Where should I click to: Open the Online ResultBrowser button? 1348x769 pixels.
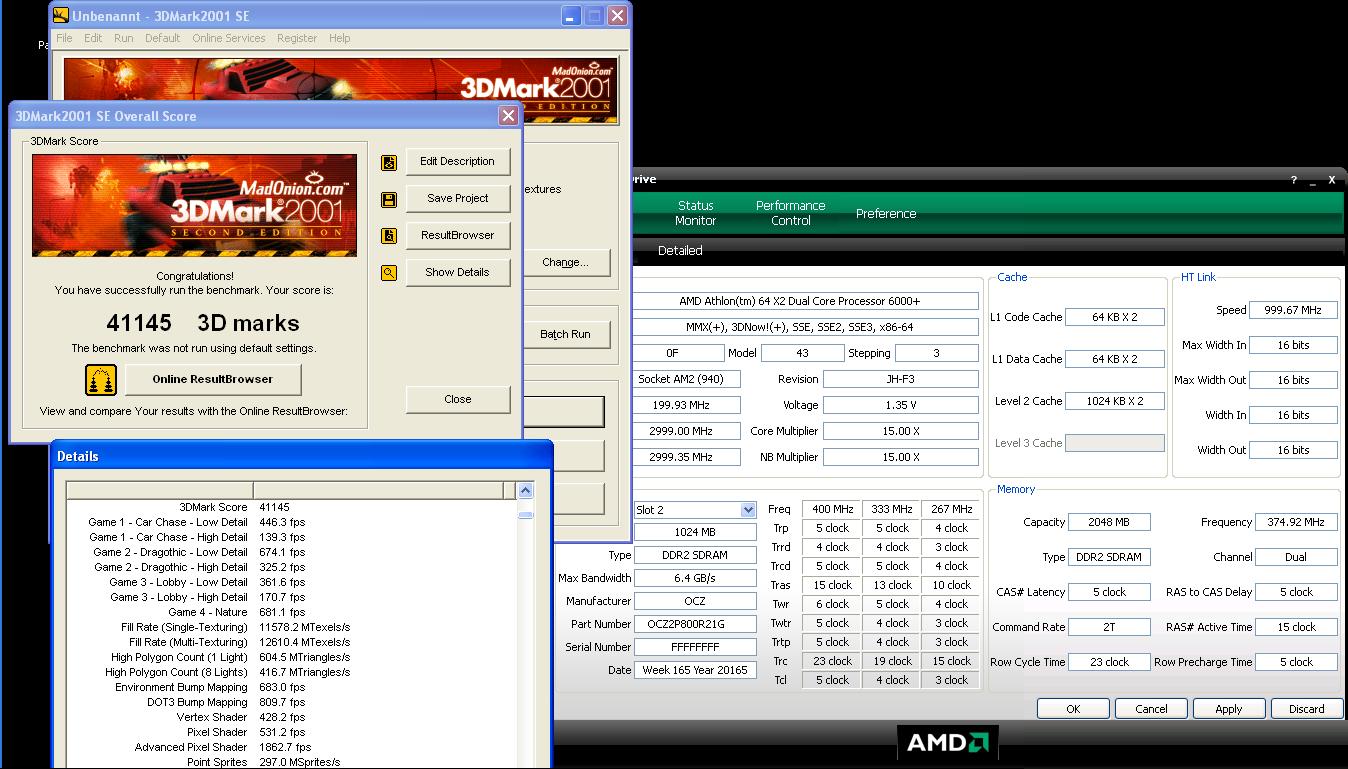(212, 380)
